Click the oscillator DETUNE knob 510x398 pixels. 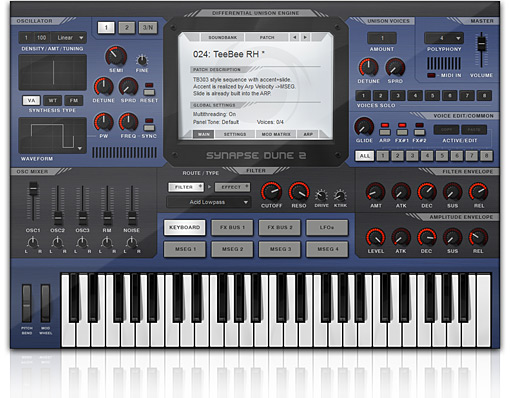[x=103, y=86]
